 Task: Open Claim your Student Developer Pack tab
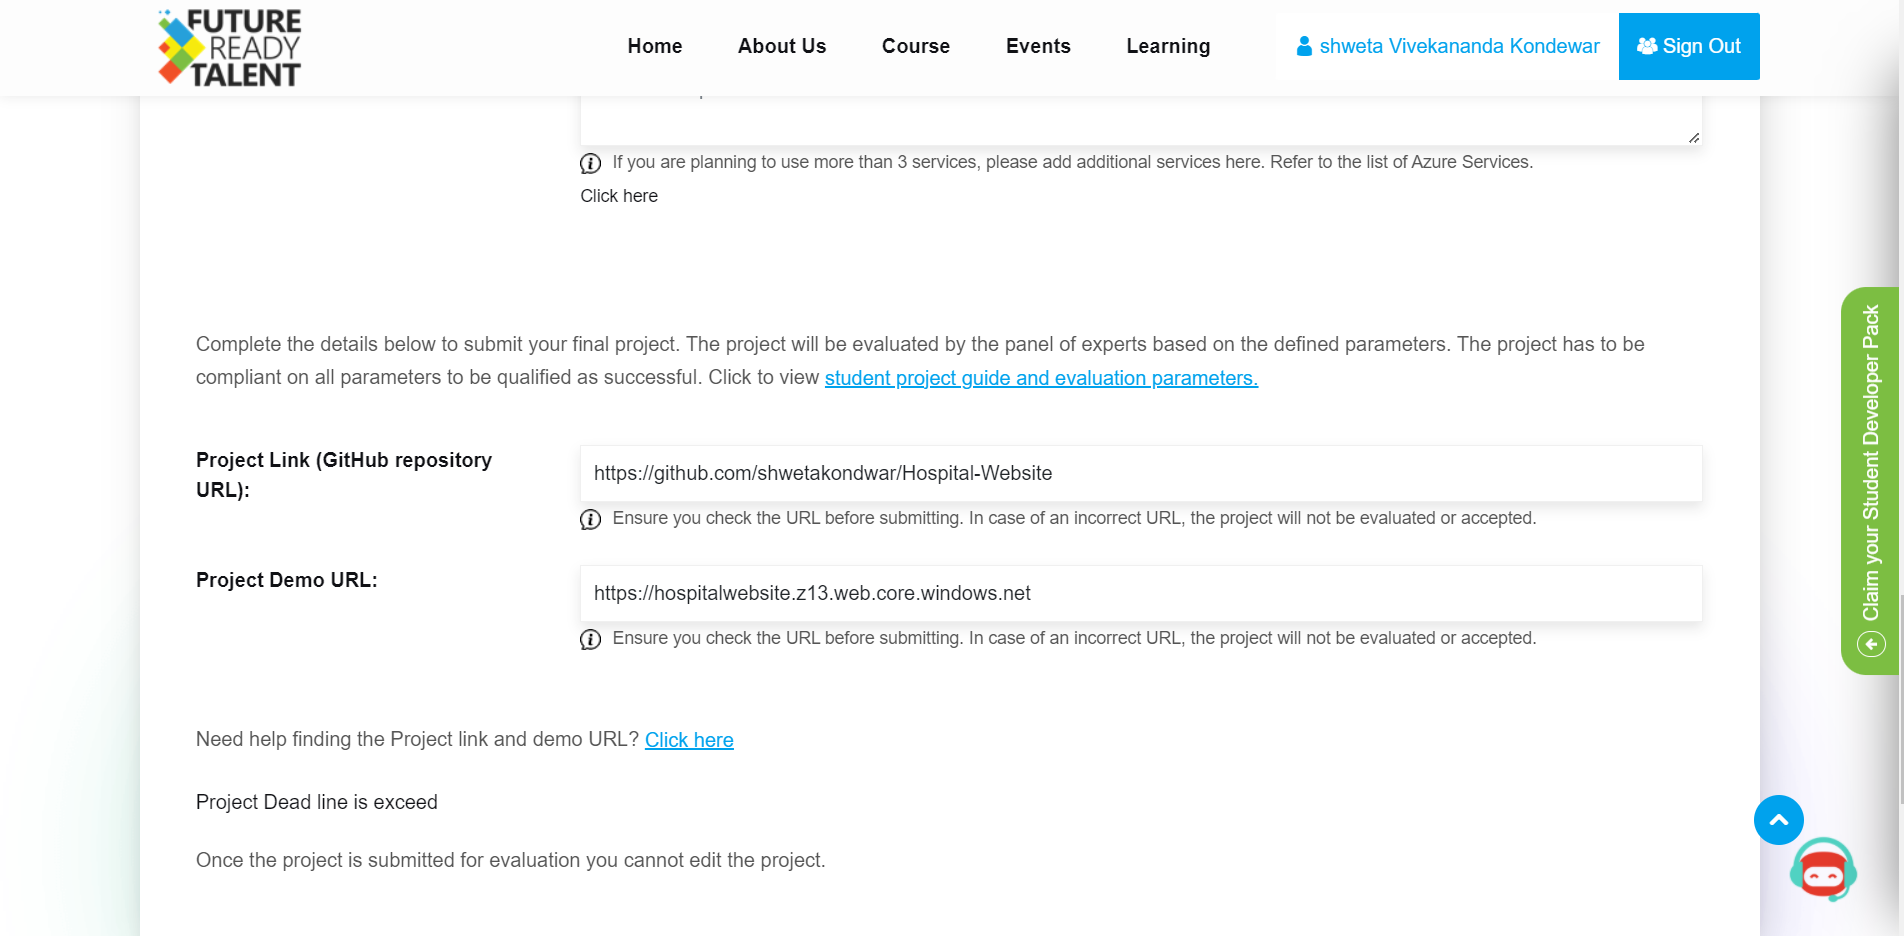[x=1870, y=481]
